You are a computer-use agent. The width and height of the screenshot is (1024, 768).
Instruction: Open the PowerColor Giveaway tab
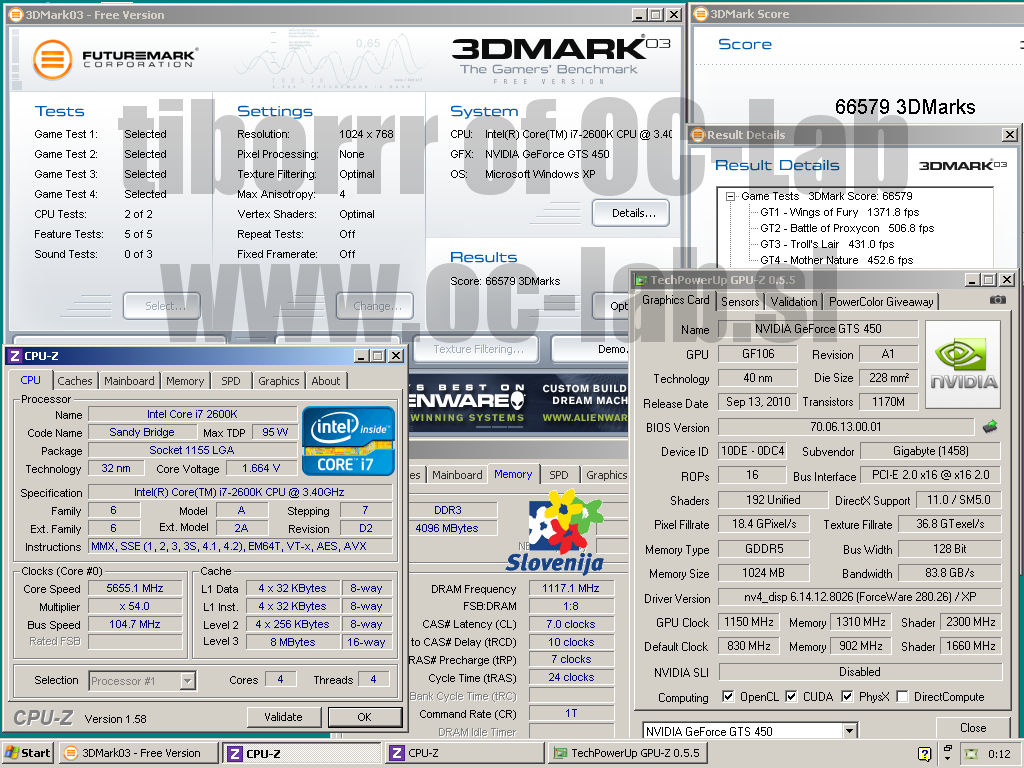[x=881, y=302]
